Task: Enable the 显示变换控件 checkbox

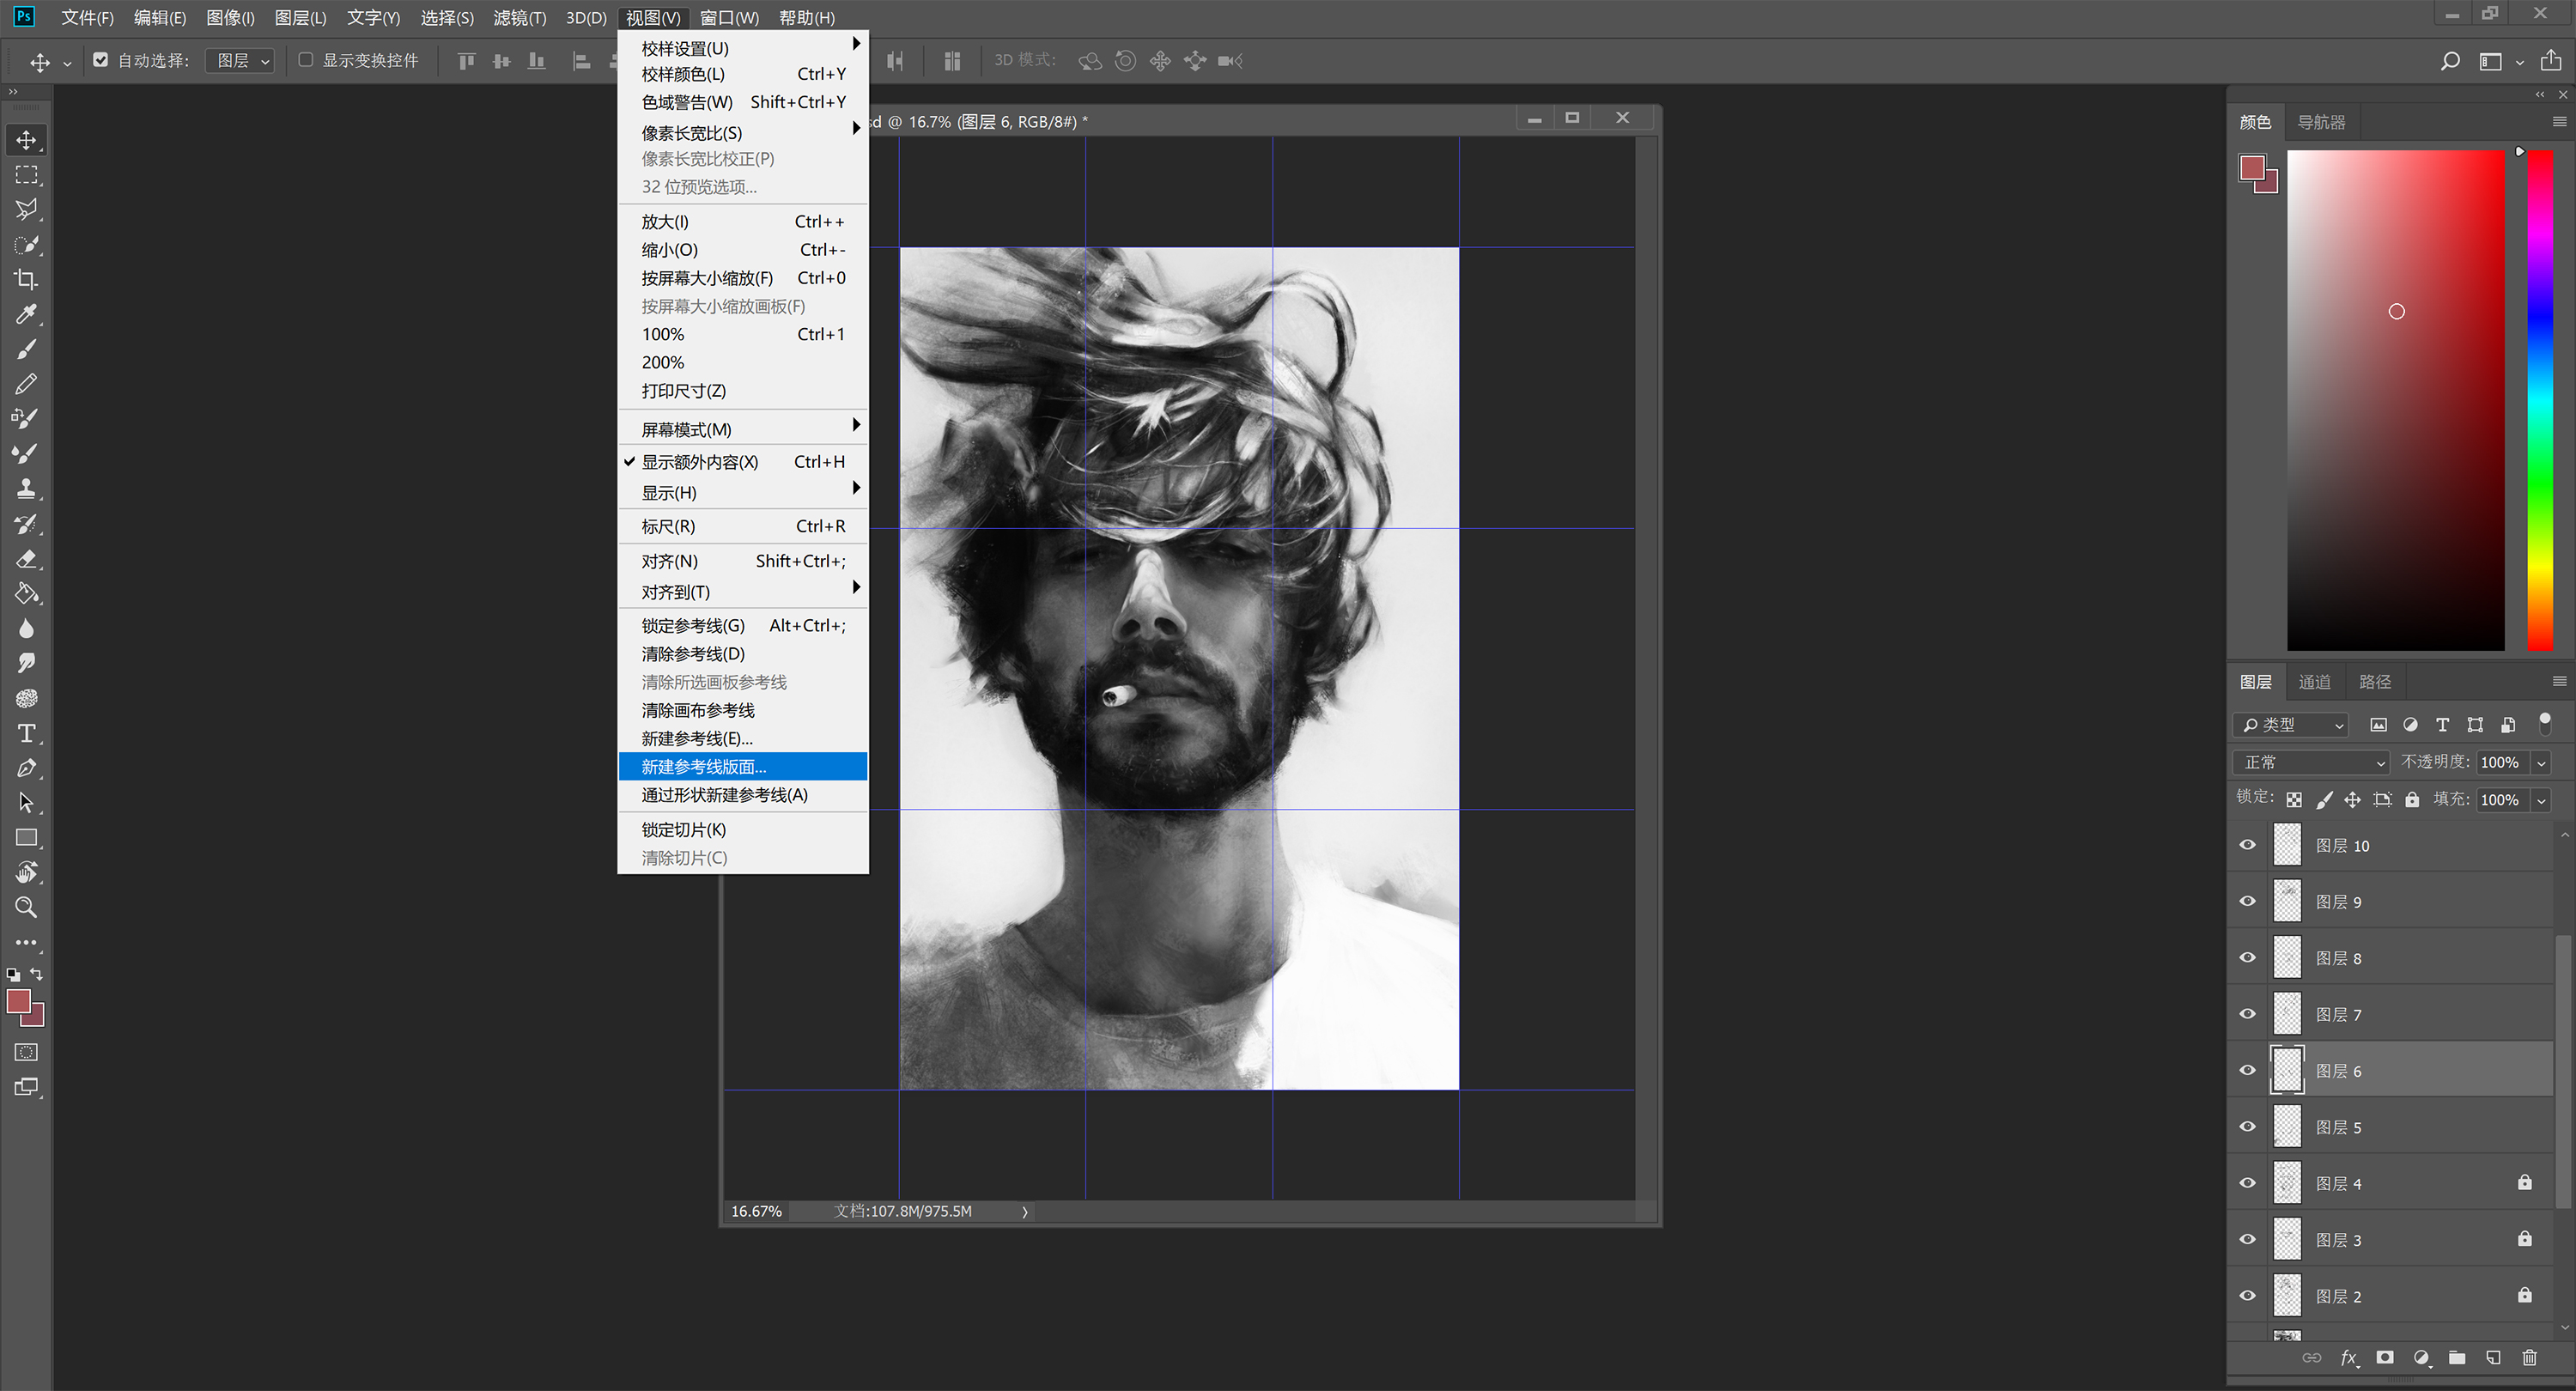Action: [x=306, y=60]
